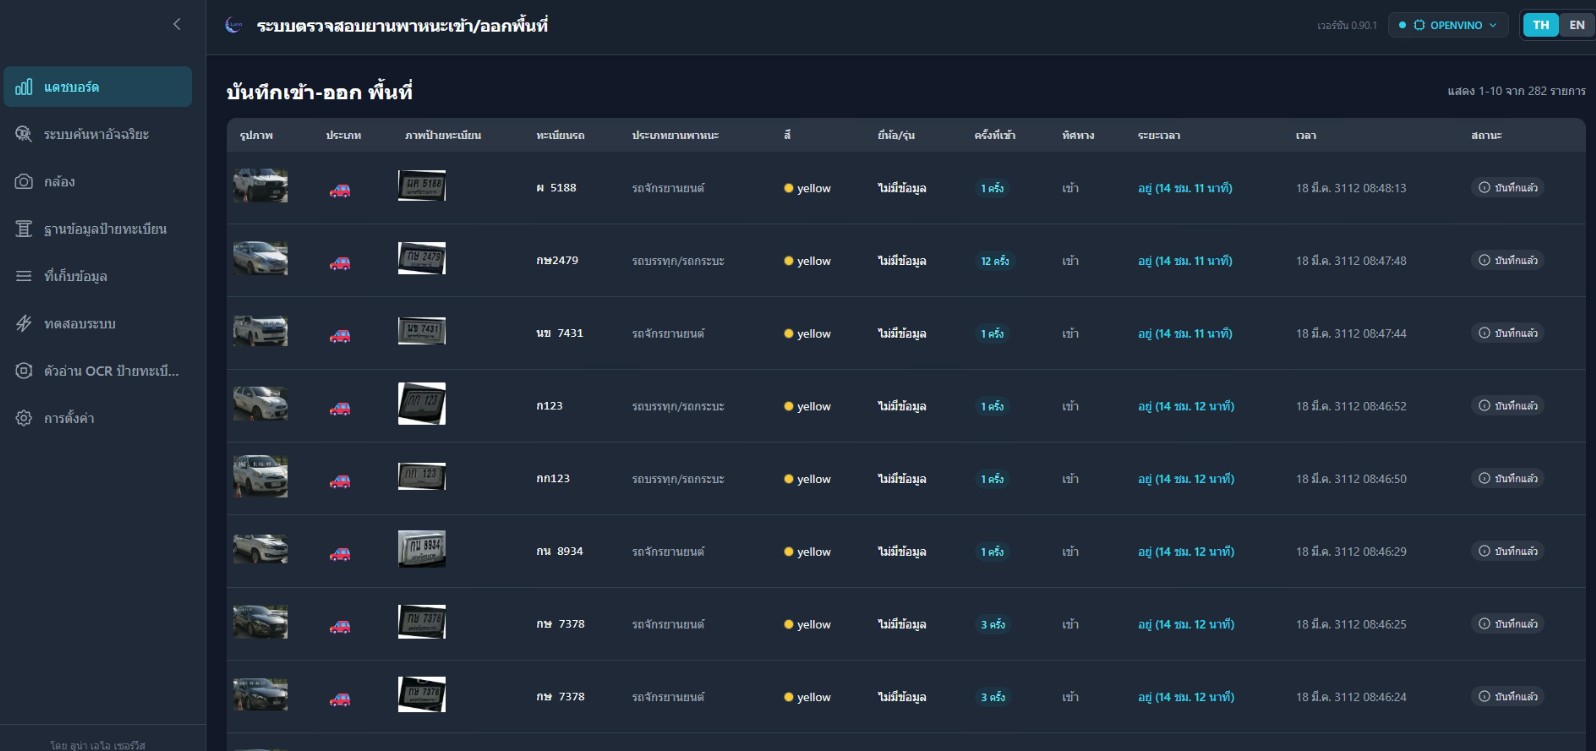Click the status button on กษ2479 row
Image resolution: width=1596 pixels, height=751 pixels.
[1507, 260]
